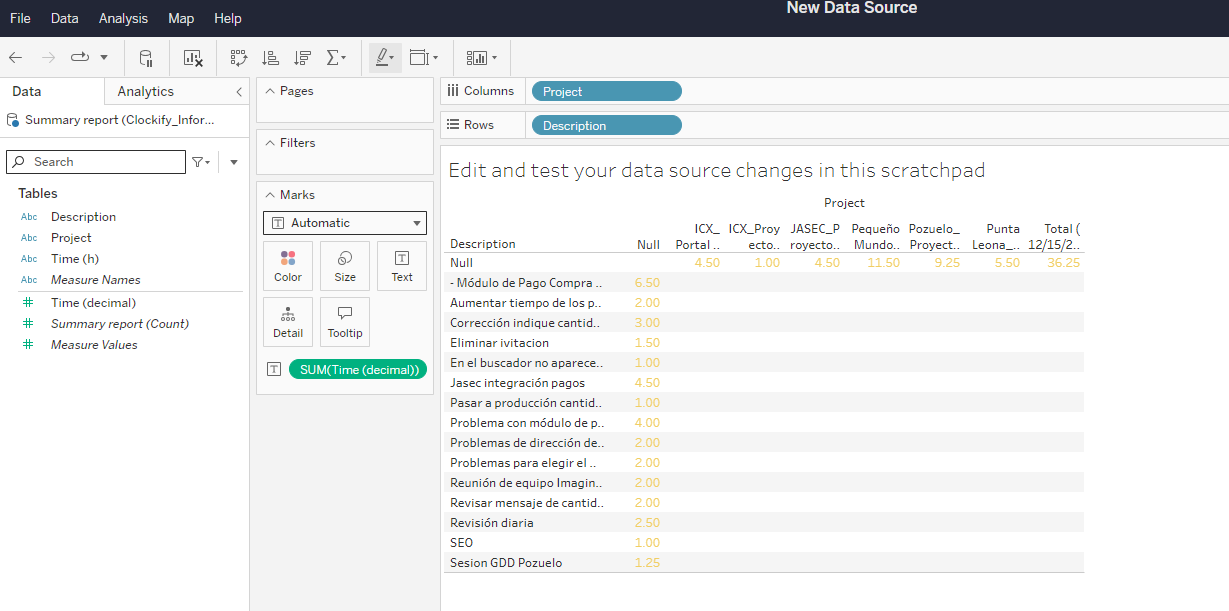The height and width of the screenshot is (611, 1229).
Task: Sort data descending
Action: point(302,57)
